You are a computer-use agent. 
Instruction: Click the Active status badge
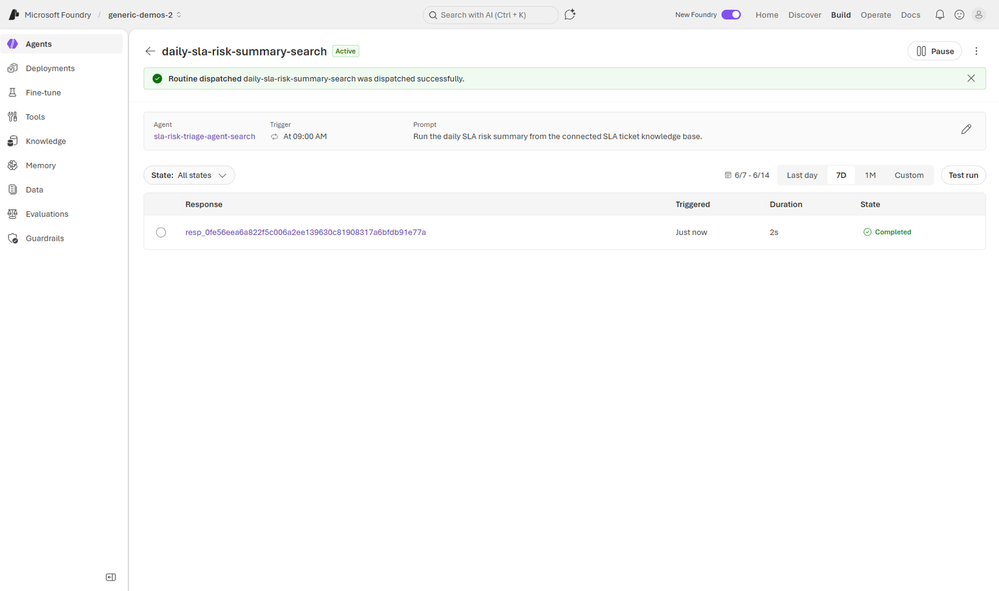(x=345, y=51)
